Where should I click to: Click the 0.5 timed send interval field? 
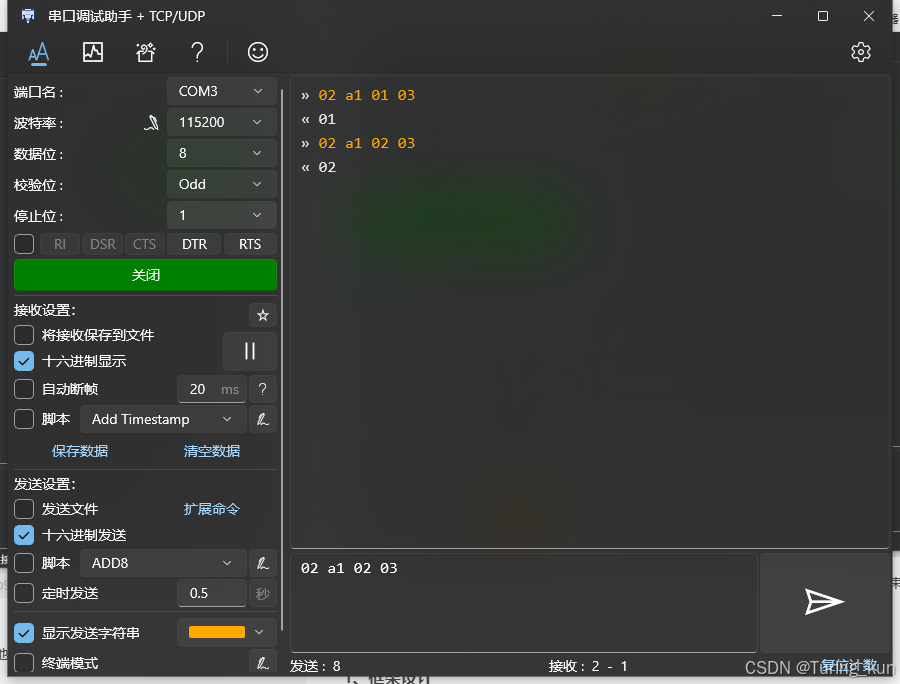(x=212, y=593)
